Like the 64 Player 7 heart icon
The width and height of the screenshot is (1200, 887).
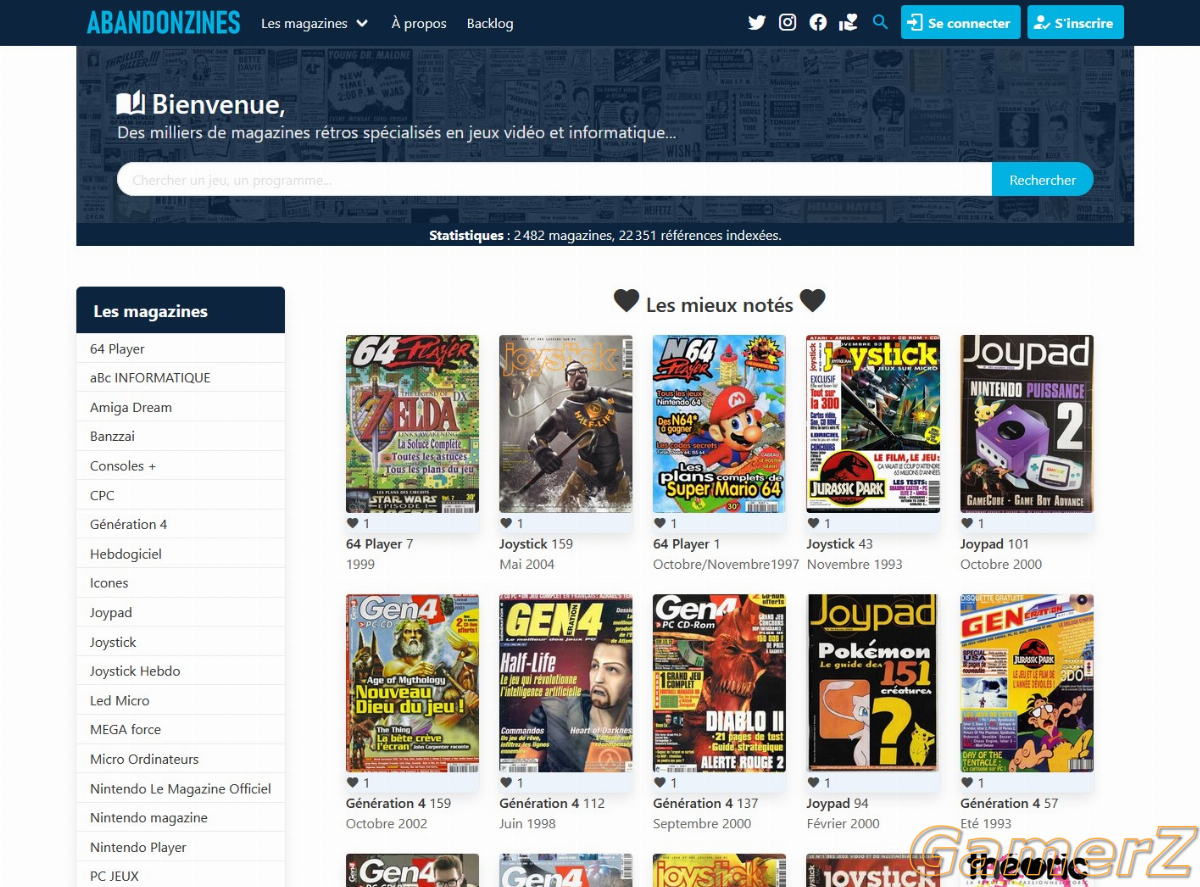(352, 523)
